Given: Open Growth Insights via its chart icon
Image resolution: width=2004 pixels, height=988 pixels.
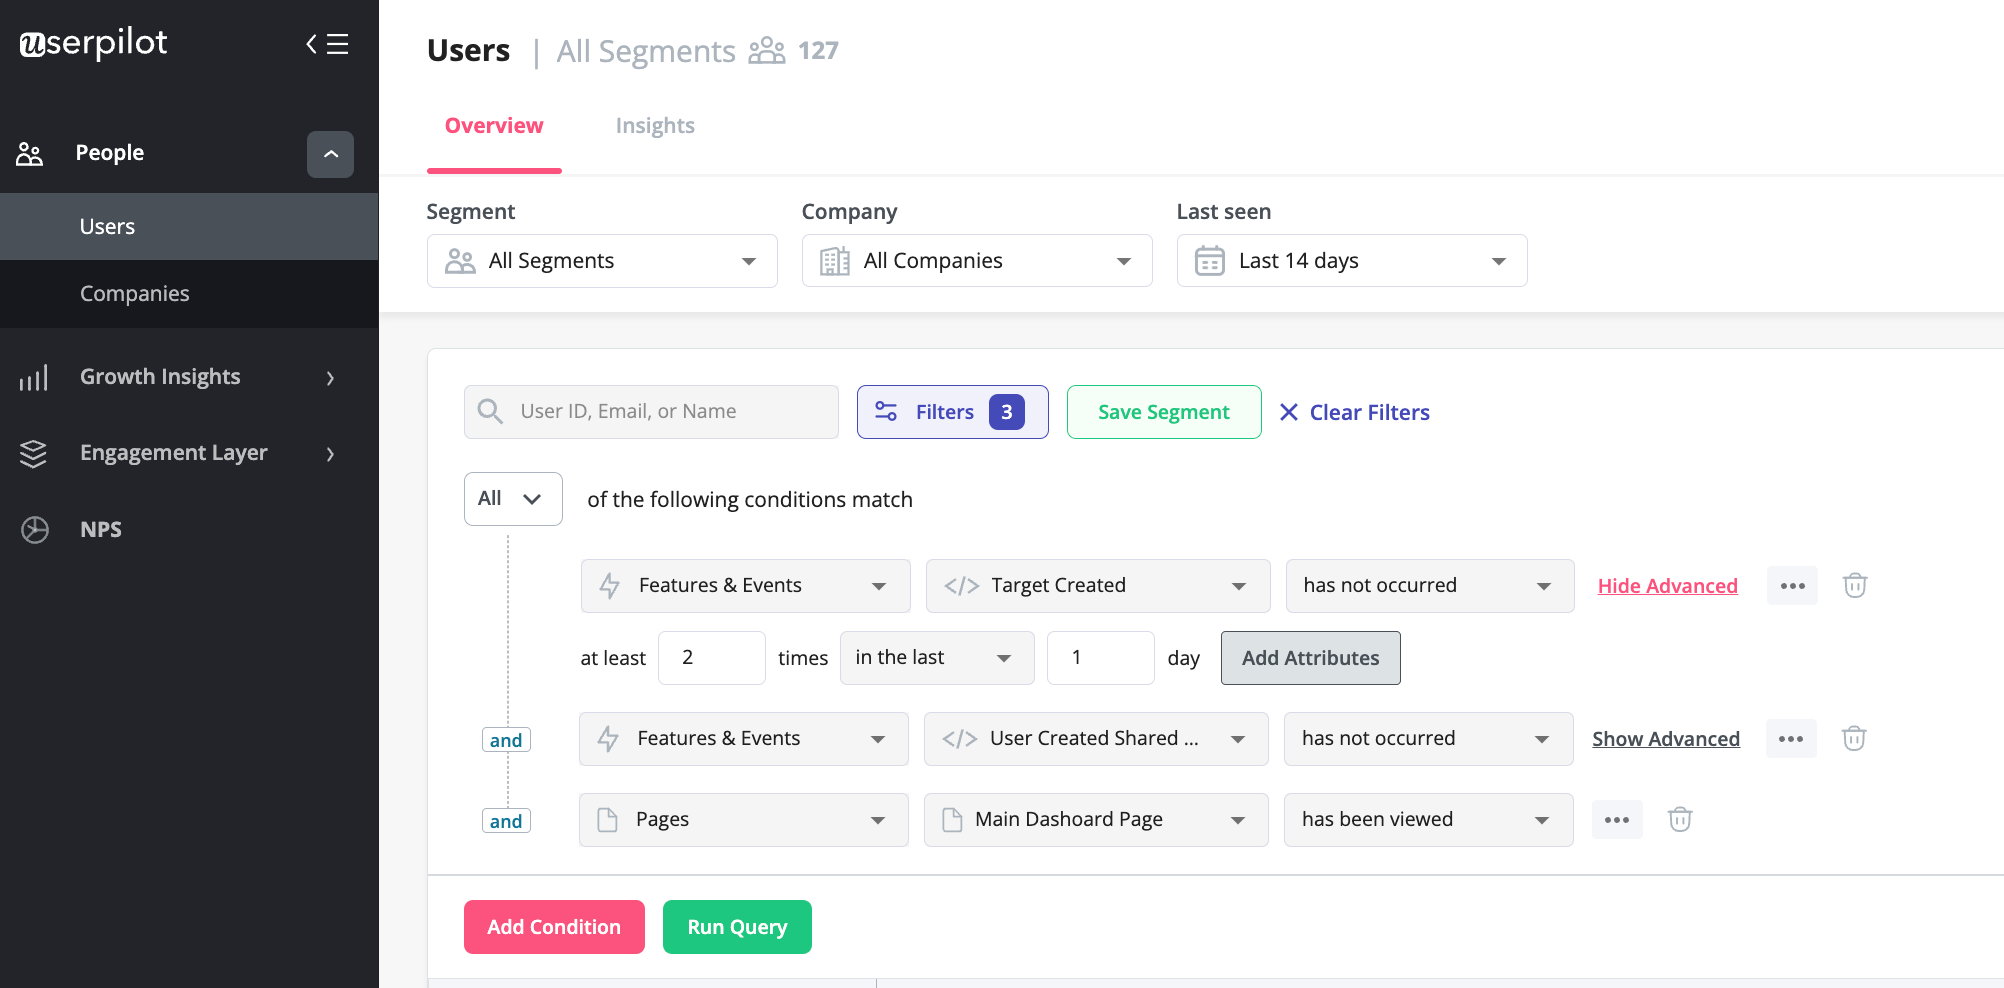Looking at the screenshot, I should [x=34, y=377].
